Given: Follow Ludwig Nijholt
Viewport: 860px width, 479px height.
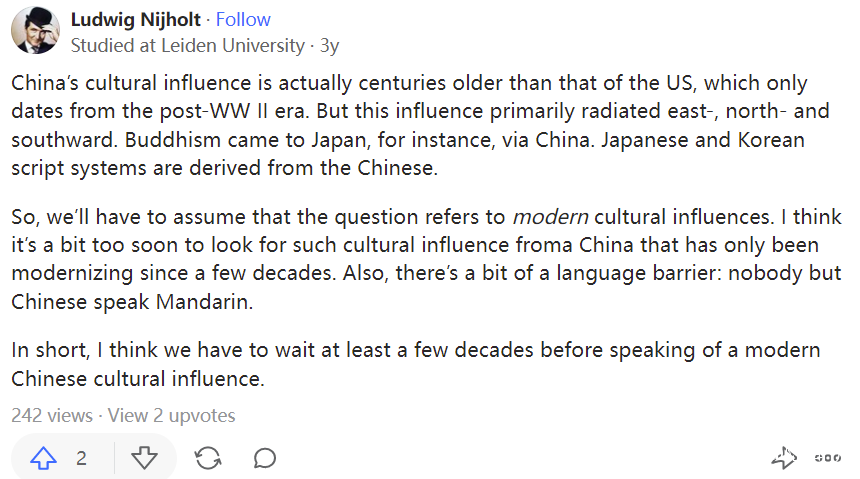Looking at the screenshot, I should (244, 20).
